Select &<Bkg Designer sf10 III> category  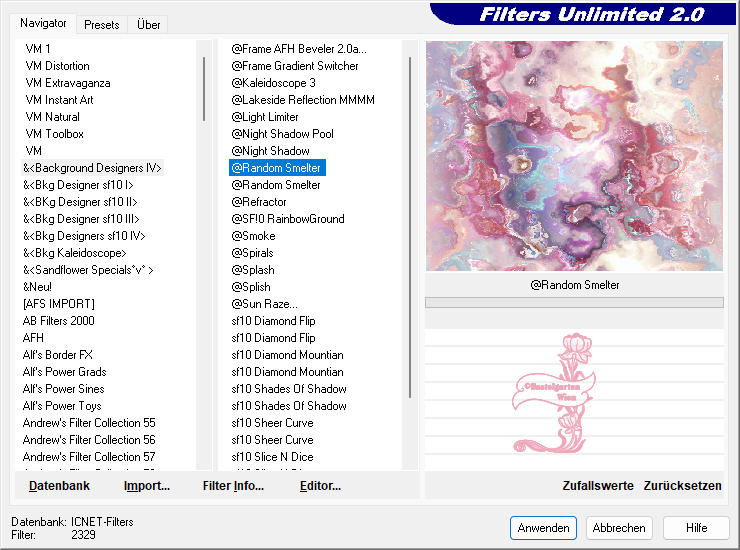point(81,219)
